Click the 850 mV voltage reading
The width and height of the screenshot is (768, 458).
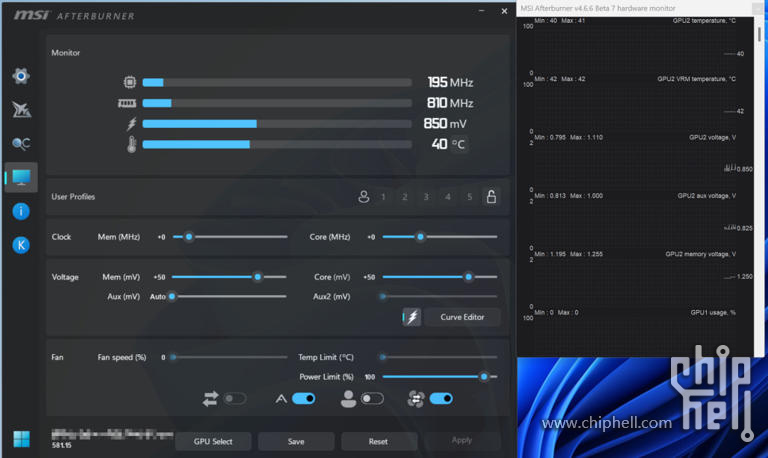coord(445,123)
